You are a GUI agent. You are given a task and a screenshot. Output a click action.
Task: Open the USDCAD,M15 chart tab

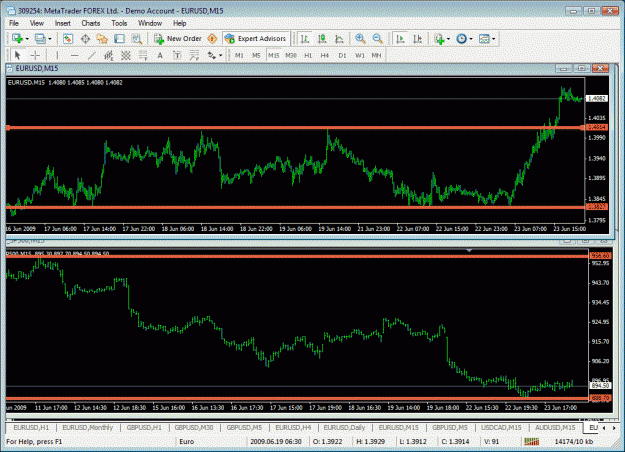click(x=501, y=427)
